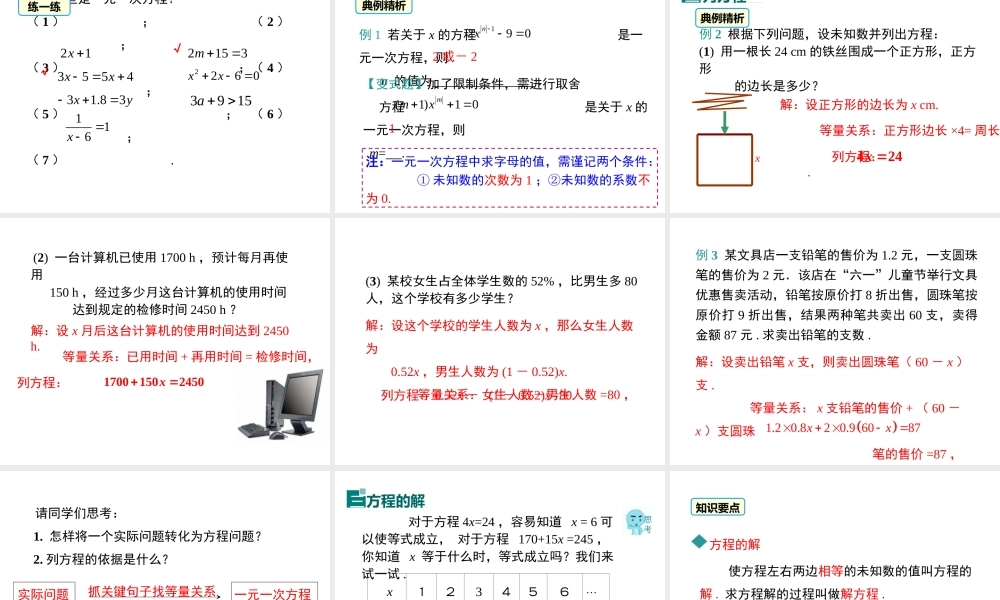Click the 一元一次方程 box

(274, 593)
